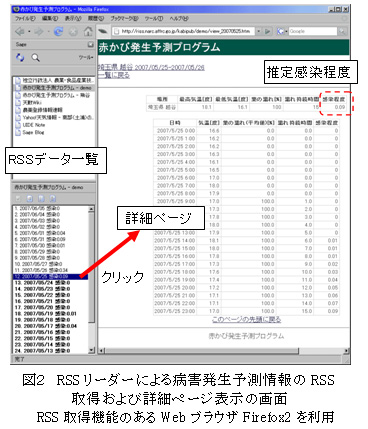Screen dimensions: 368x429
Task: Open the ファイル menu
Action: coord(25,19)
